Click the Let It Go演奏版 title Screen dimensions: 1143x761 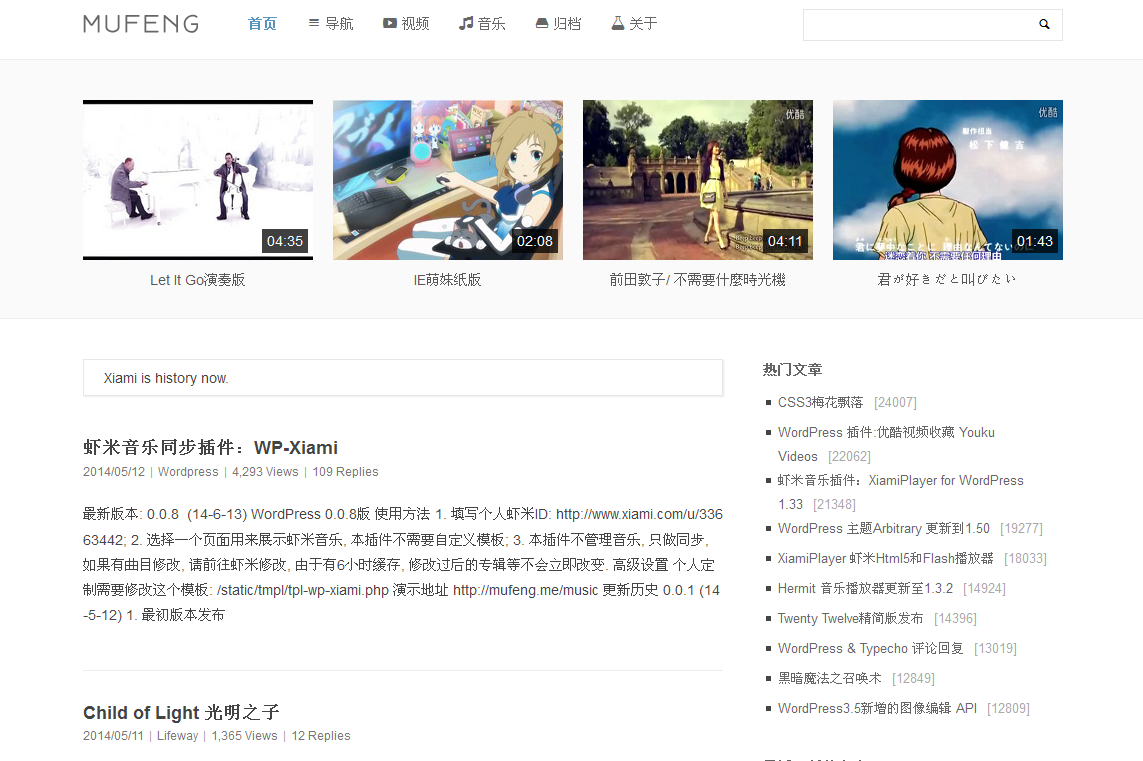coord(198,280)
